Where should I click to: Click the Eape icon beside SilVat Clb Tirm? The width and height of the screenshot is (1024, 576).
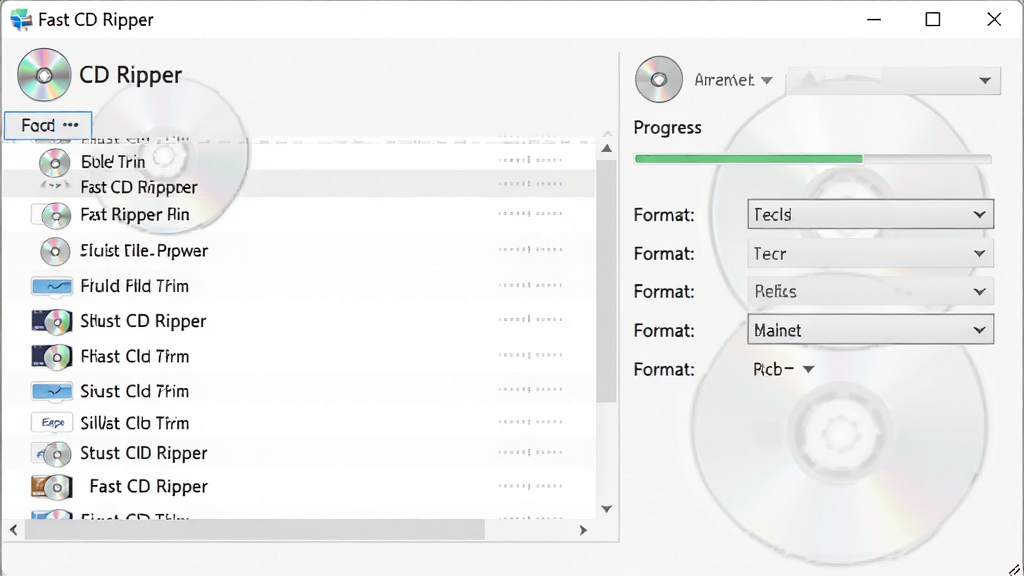point(52,423)
